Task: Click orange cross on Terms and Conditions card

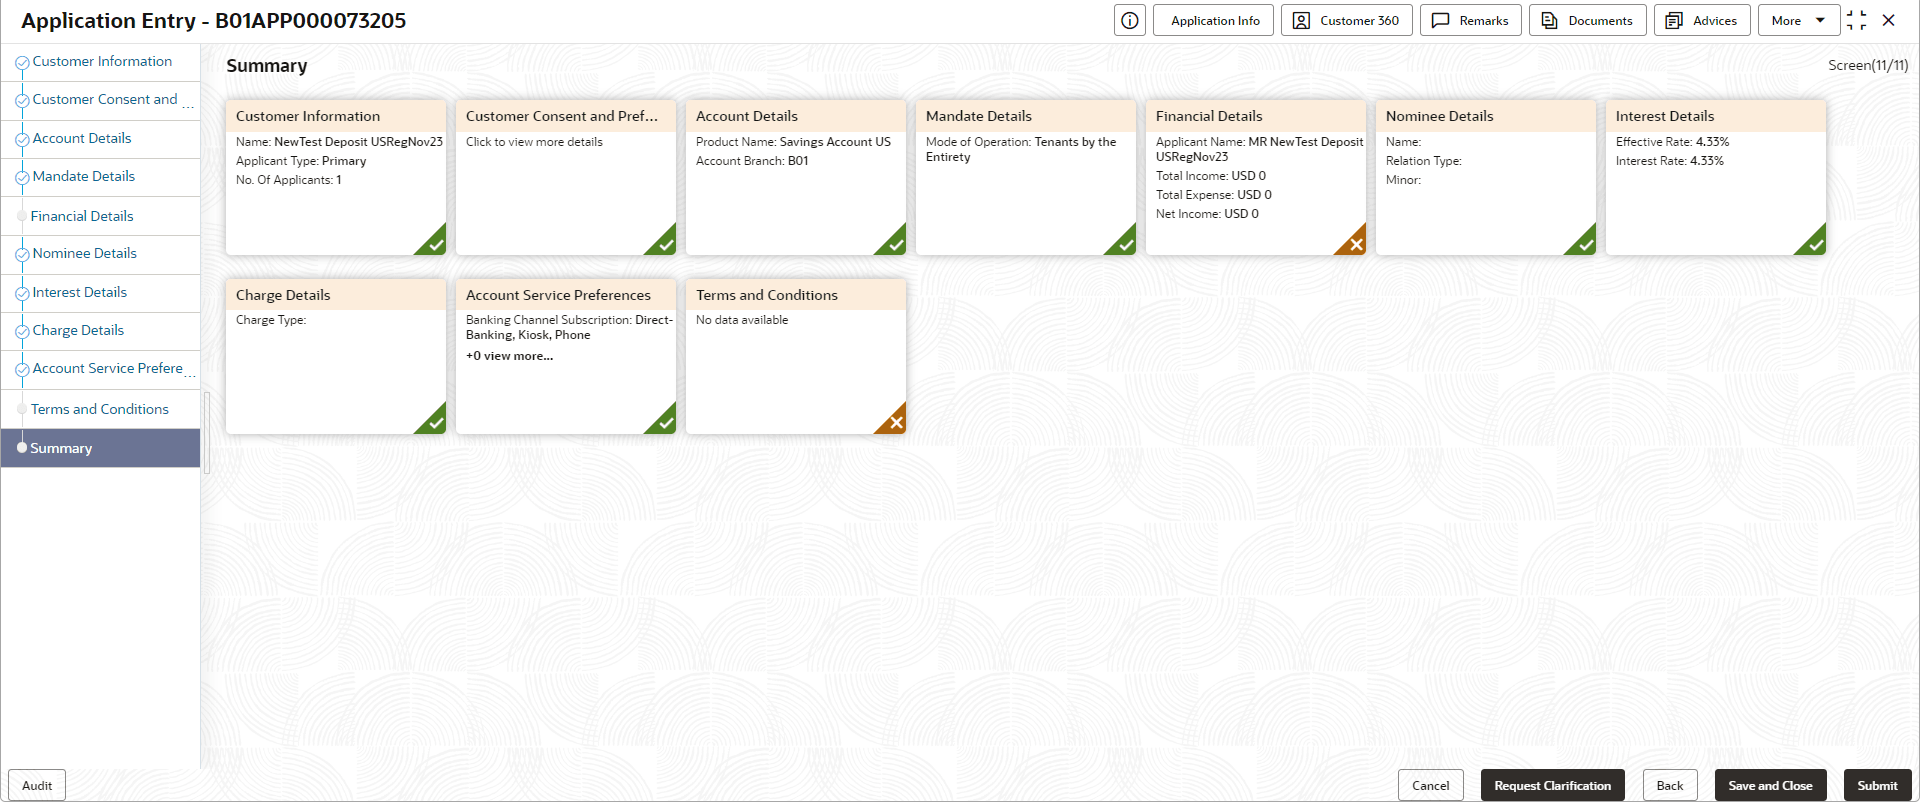Action: pyautogui.click(x=894, y=422)
